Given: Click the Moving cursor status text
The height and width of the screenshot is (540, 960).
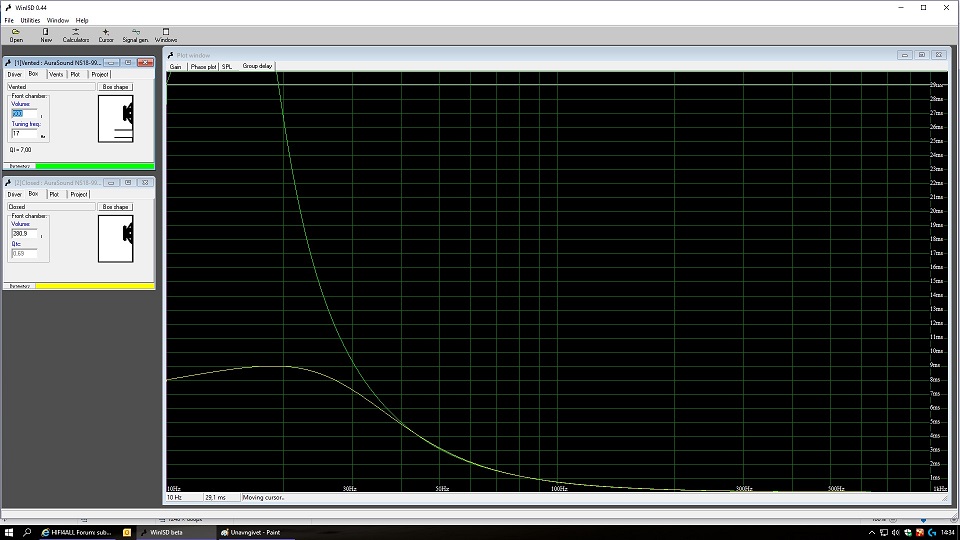Looking at the screenshot, I should click(x=263, y=498).
